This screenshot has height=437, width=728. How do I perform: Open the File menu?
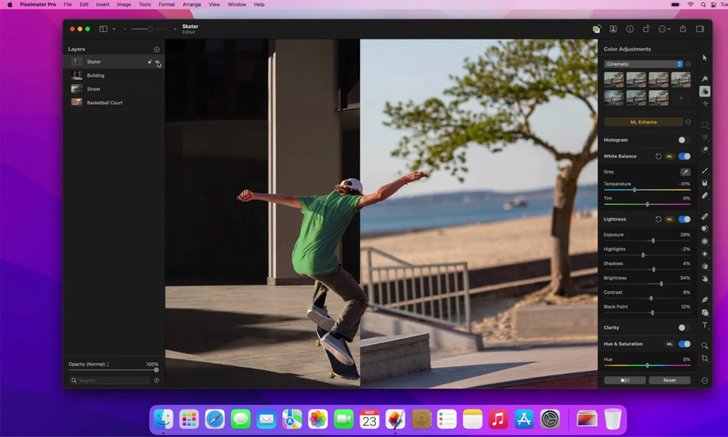click(x=67, y=4)
